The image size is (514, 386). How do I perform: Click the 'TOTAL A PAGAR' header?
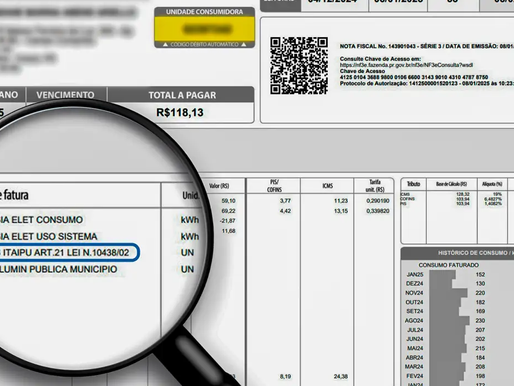pyautogui.click(x=182, y=95)
